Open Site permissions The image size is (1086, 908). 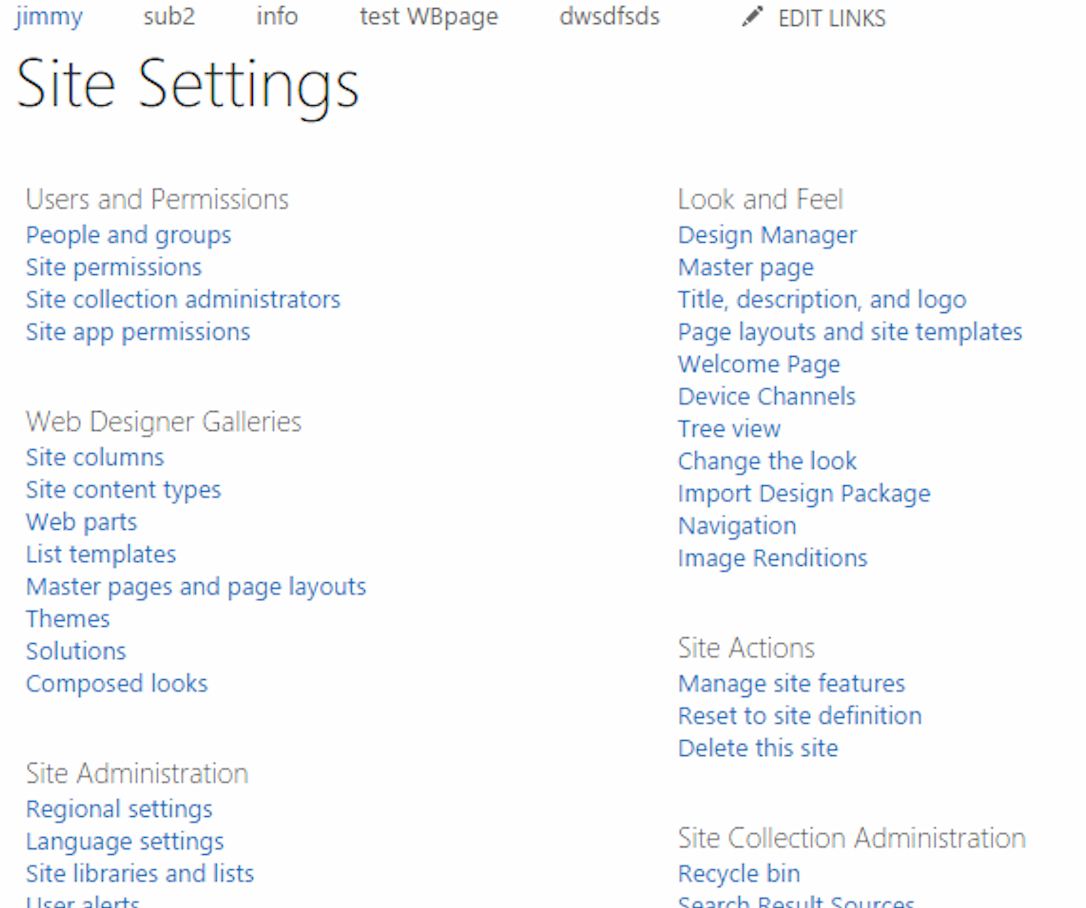click(113, 267)
